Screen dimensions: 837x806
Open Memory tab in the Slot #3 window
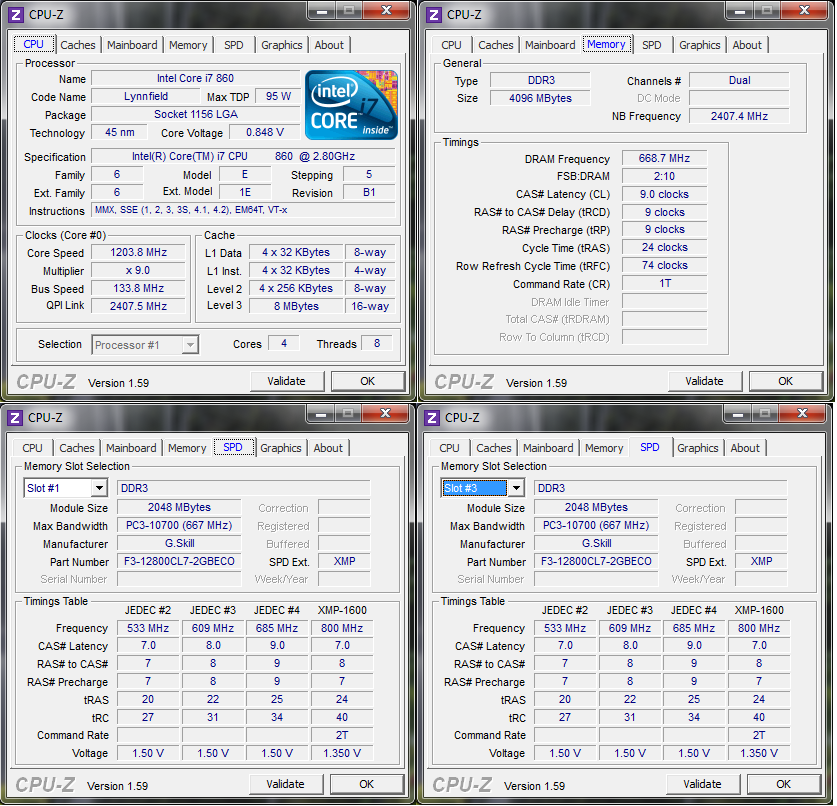[x=604, y=448]
